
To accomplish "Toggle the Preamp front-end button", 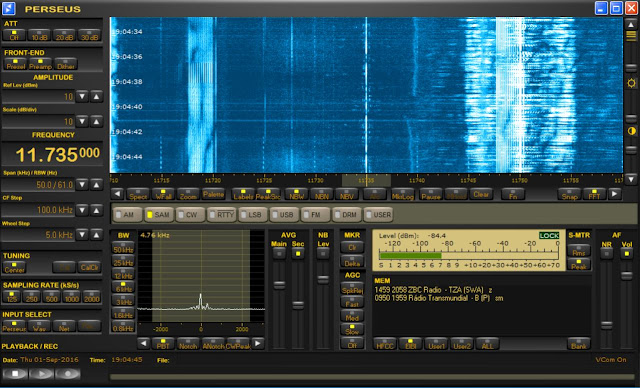I will click(x=40, y=64).
